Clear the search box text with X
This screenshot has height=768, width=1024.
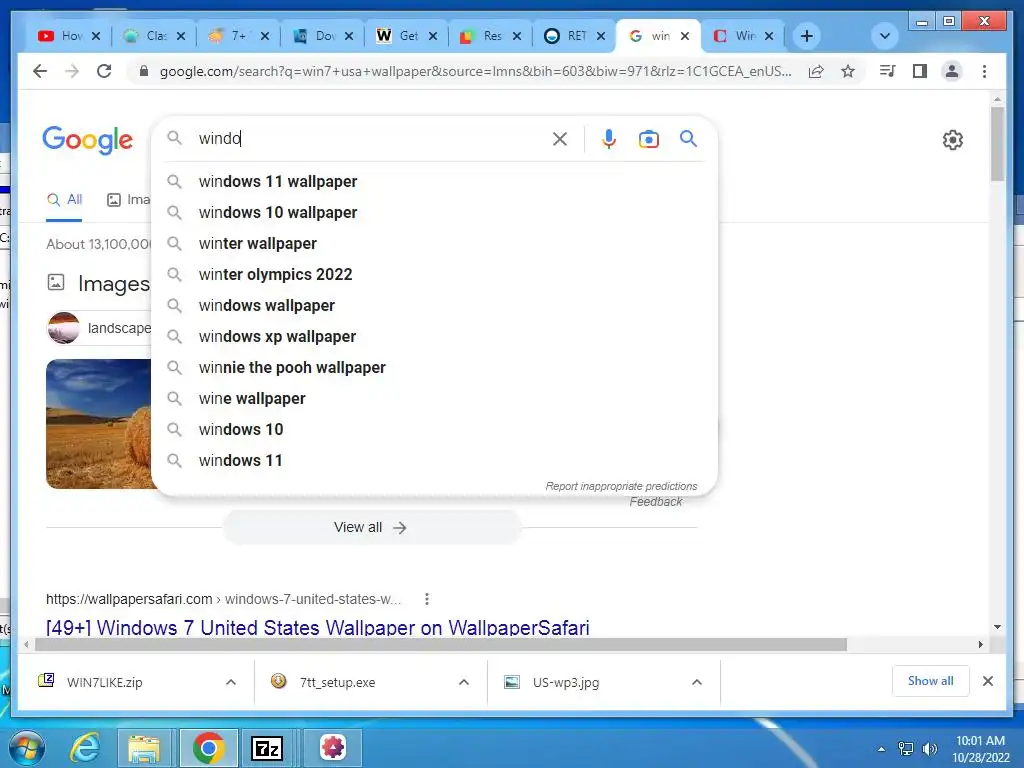click(560, 139)
